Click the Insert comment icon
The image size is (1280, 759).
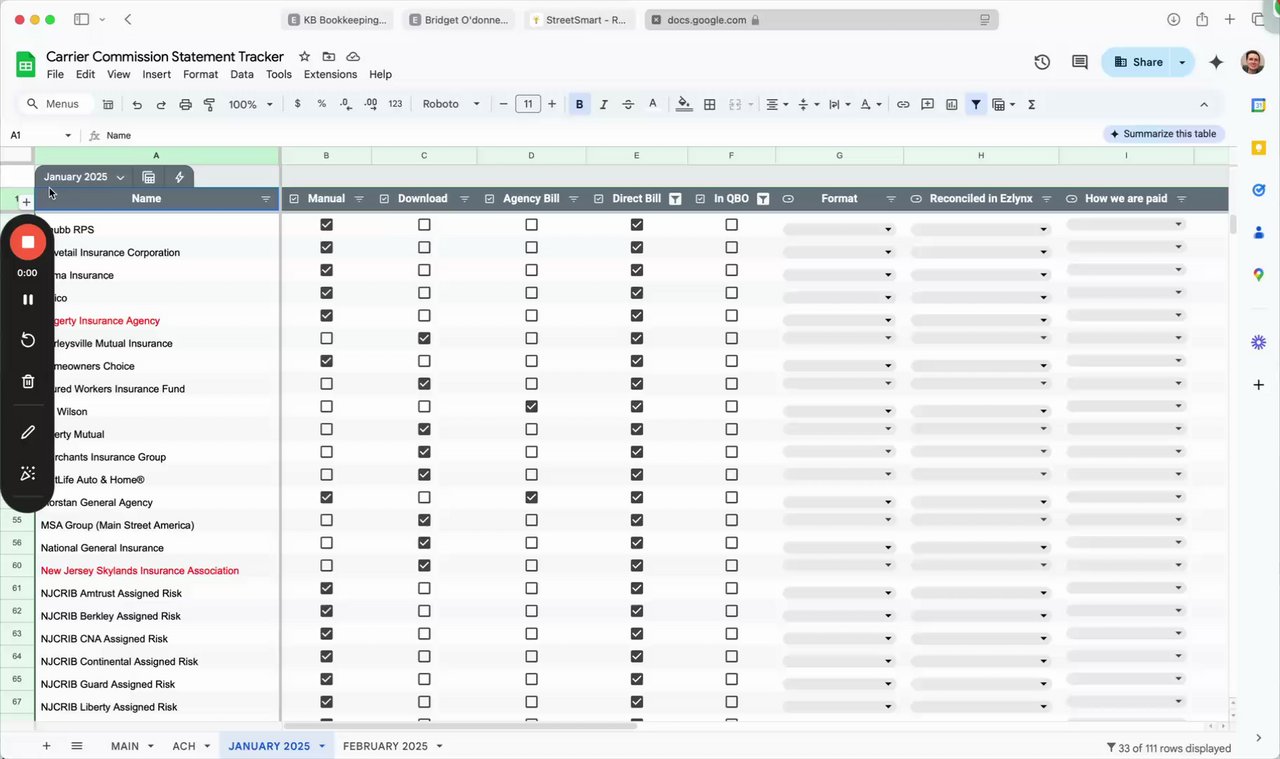[x=927, y=104]
